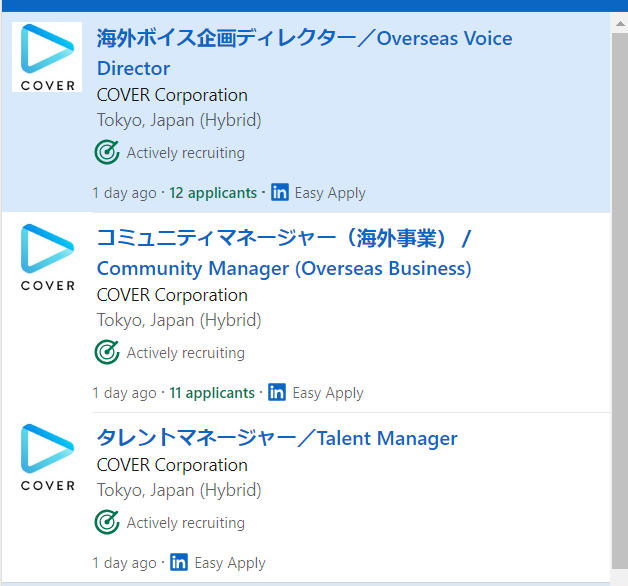The image size is (628, 586).
Task: Click Easy Apply text on Talent Manager job
Action: (230, 563)
